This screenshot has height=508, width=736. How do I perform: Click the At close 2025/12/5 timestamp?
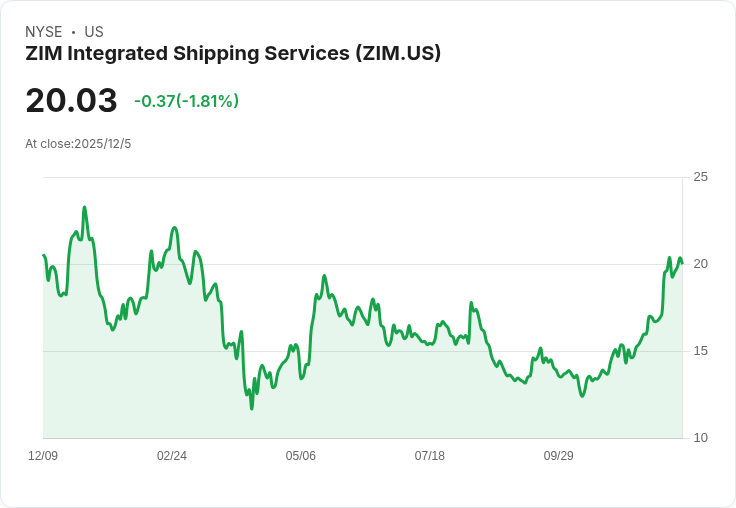[x=78, y=144]
